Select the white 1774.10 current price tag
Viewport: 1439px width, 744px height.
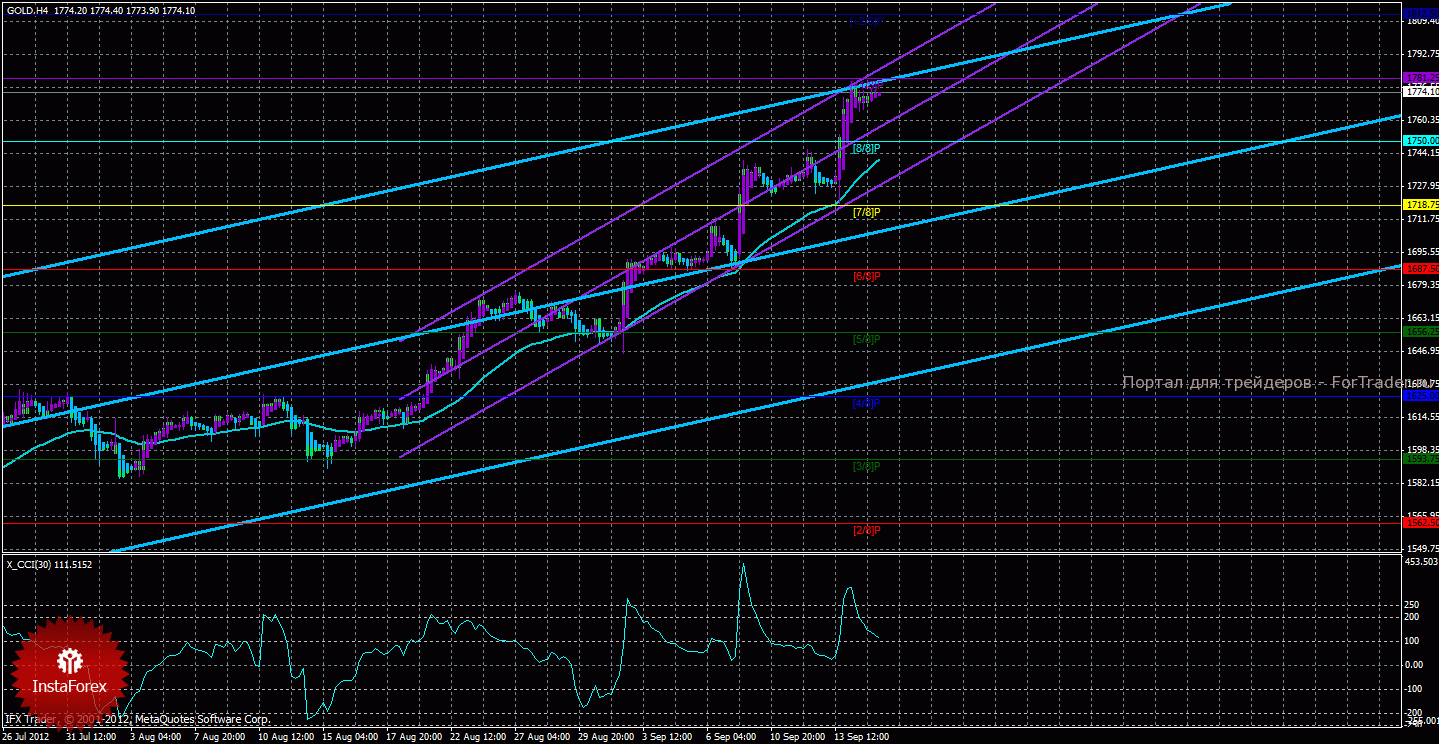point(1421,91)
